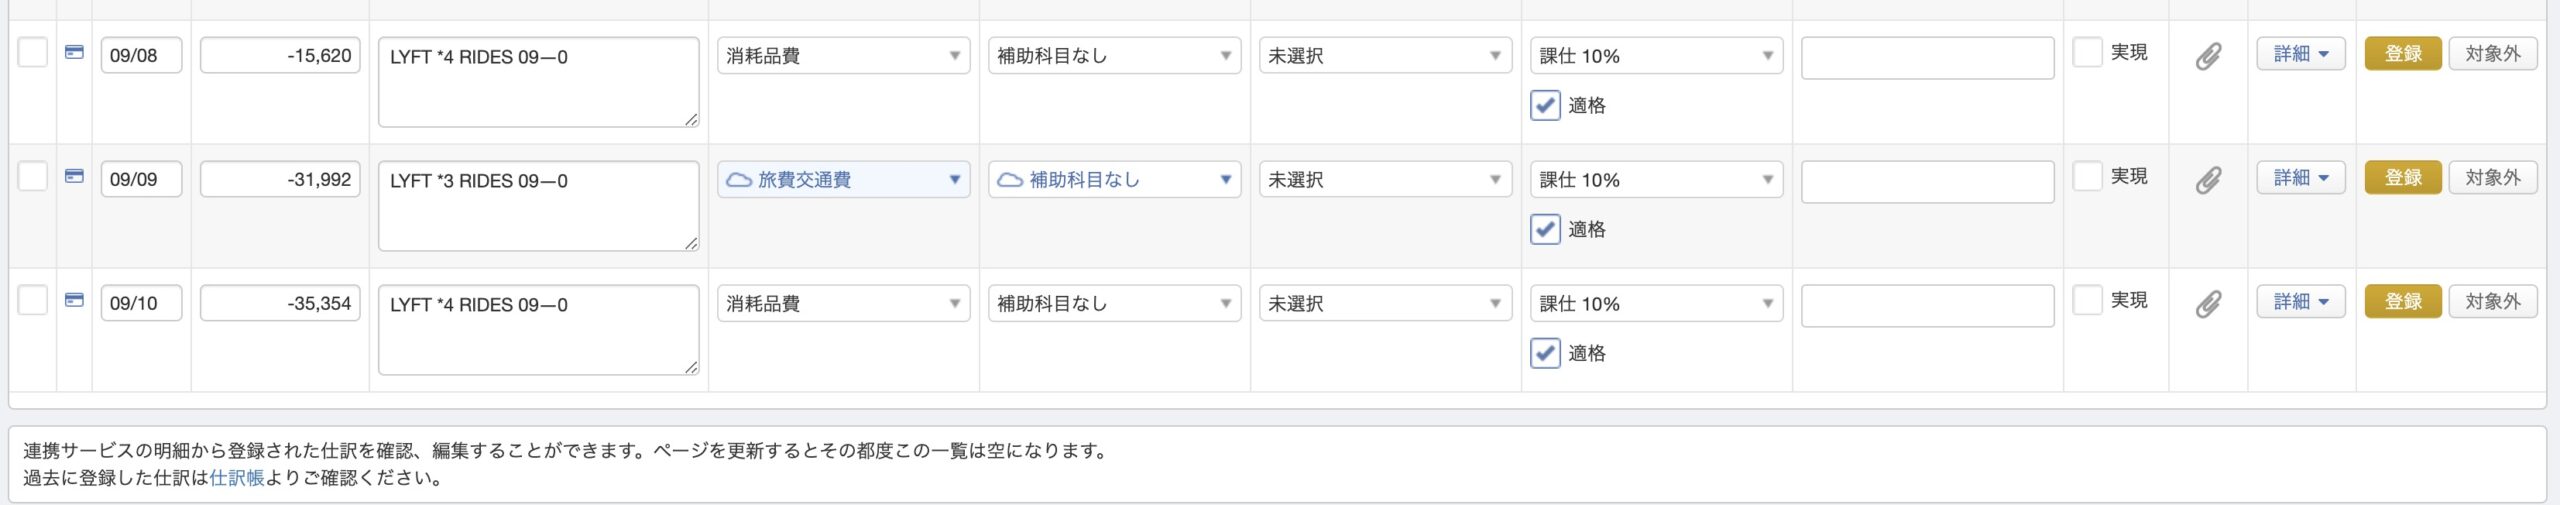Click the amount field showing -31,992
Screen dimensions: 2560x505
[280, 180]
